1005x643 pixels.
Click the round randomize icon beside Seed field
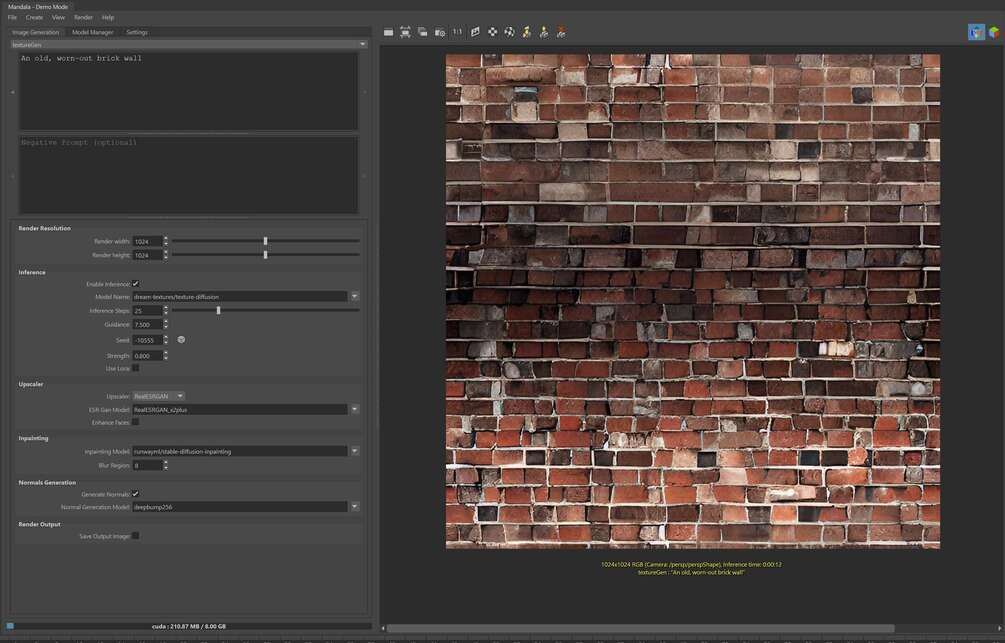[181, 340]
